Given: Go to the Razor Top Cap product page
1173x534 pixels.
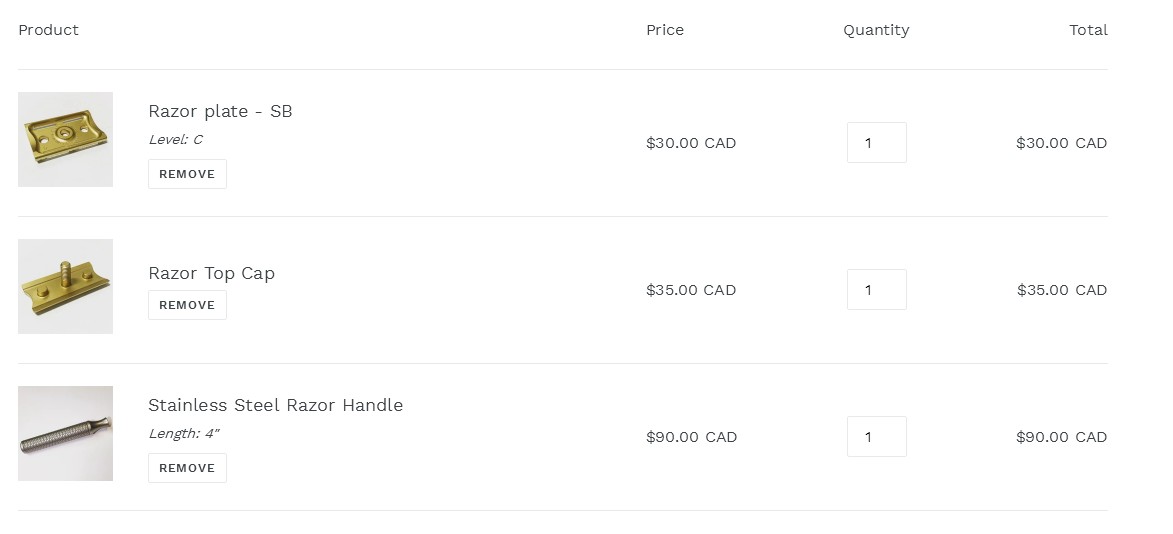Looking at the screenshot, I should 211,273.
